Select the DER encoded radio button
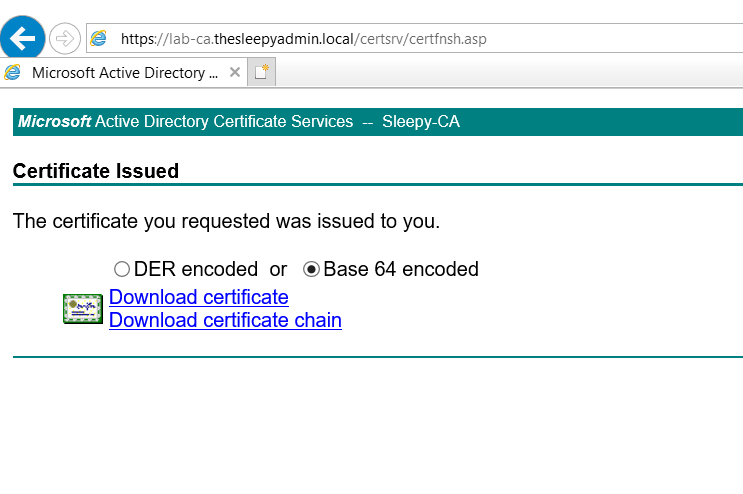743x494 pixels. click(122, 269)
